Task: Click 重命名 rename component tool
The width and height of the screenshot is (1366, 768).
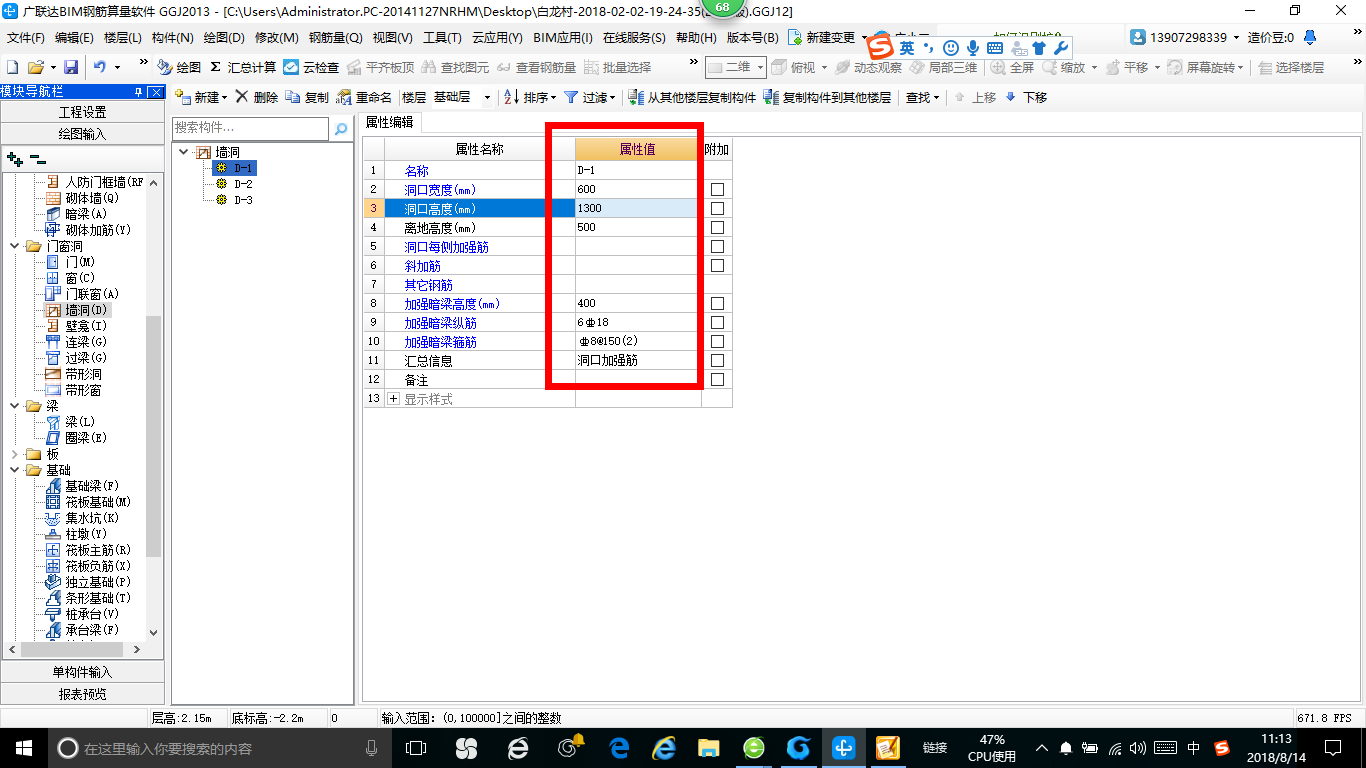Action: coord(364,97)
